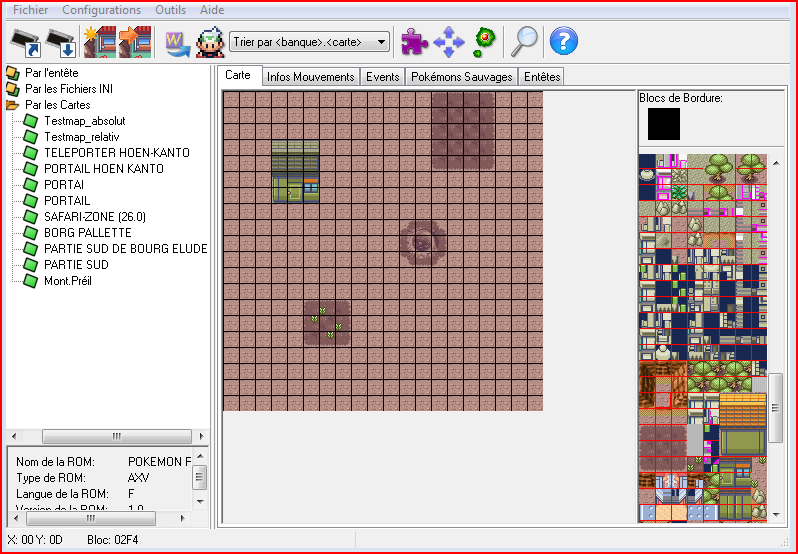Image resolution: width=798 pixels, height=554 pixels.
Task: Select the SAFARI-ZONE (26.0) map
Action: point(95,217)
